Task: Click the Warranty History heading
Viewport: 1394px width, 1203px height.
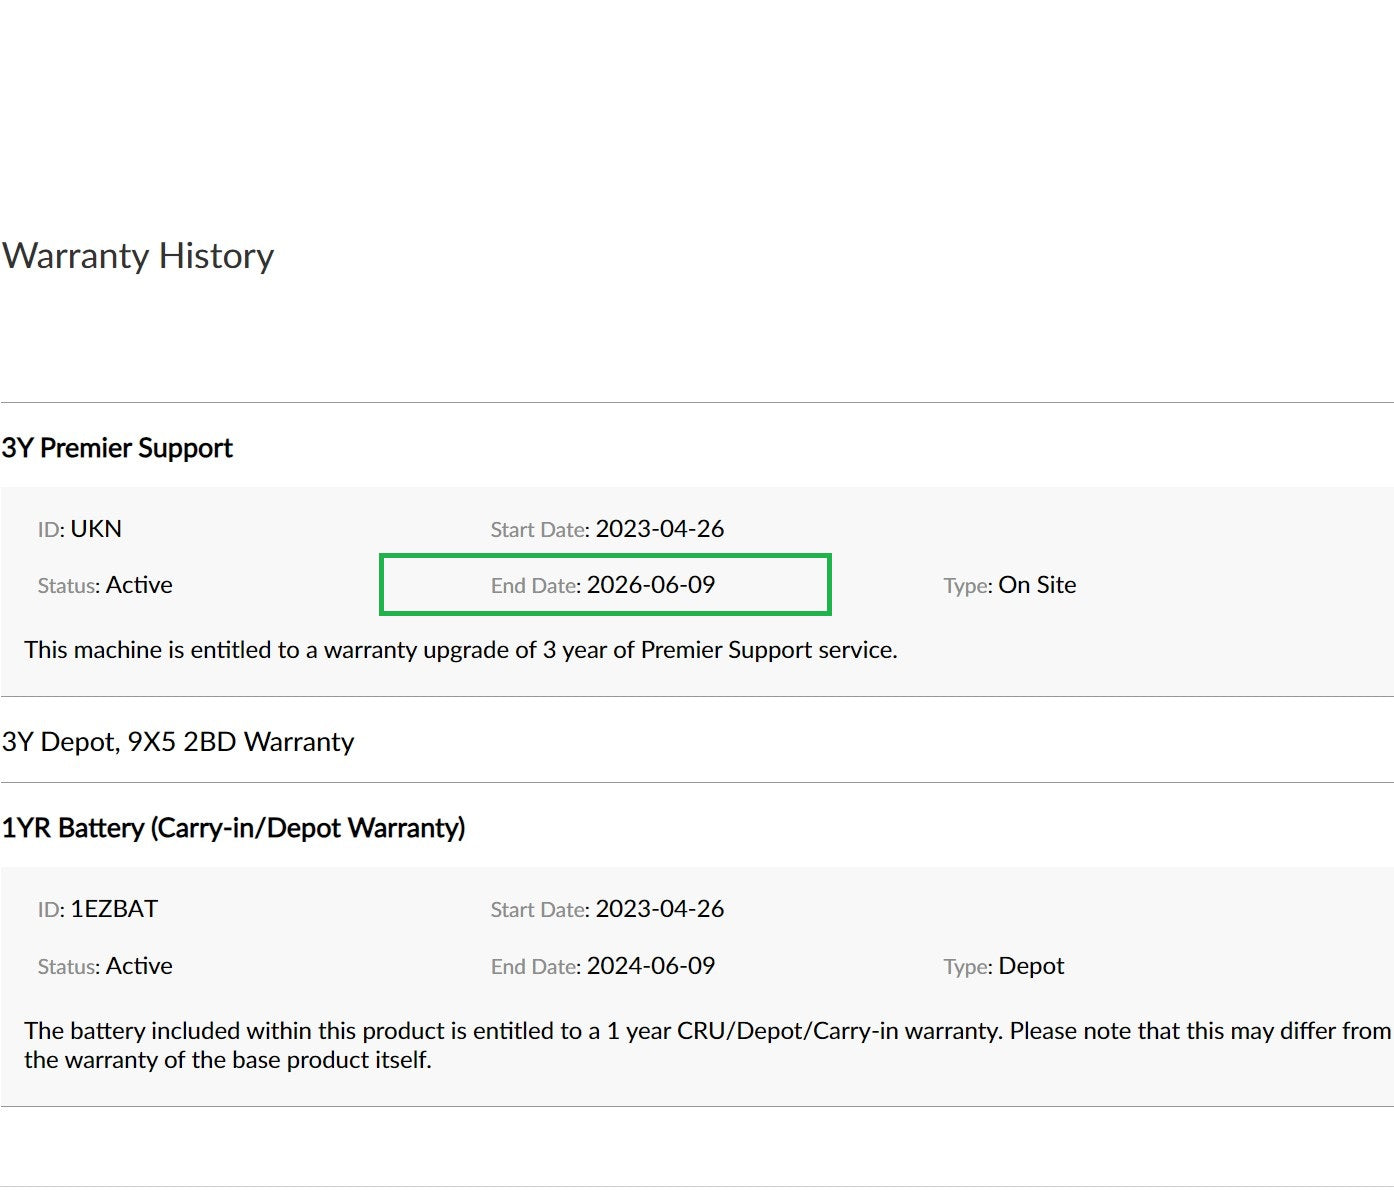Action: click(x=138, y=256)
